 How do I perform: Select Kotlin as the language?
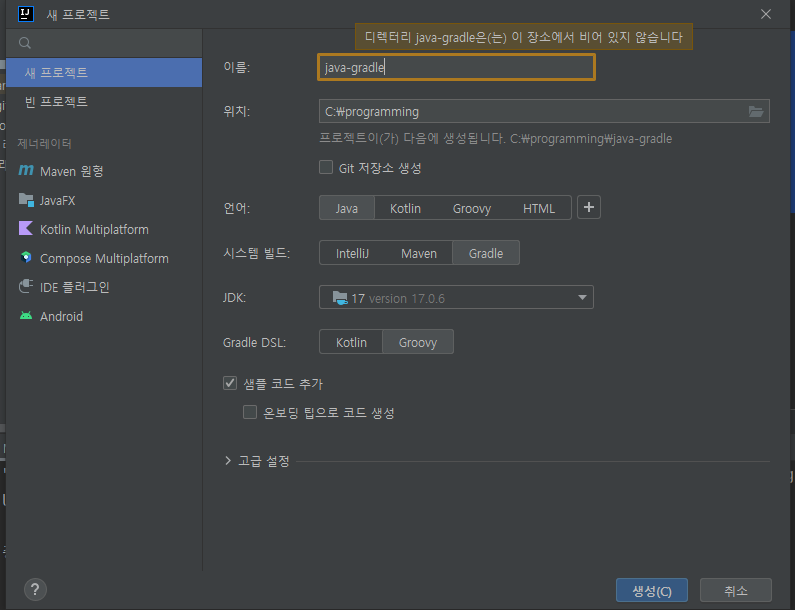point(405,208)
